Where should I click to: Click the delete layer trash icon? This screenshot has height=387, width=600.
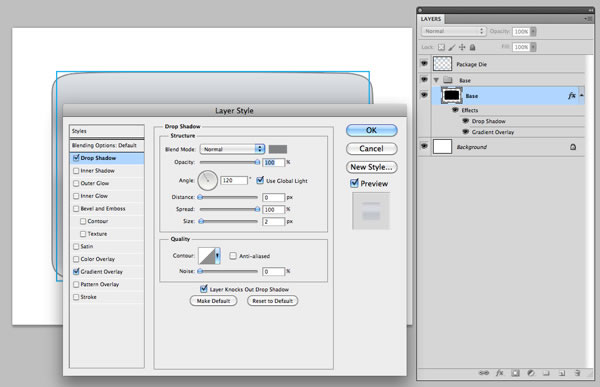577,372
